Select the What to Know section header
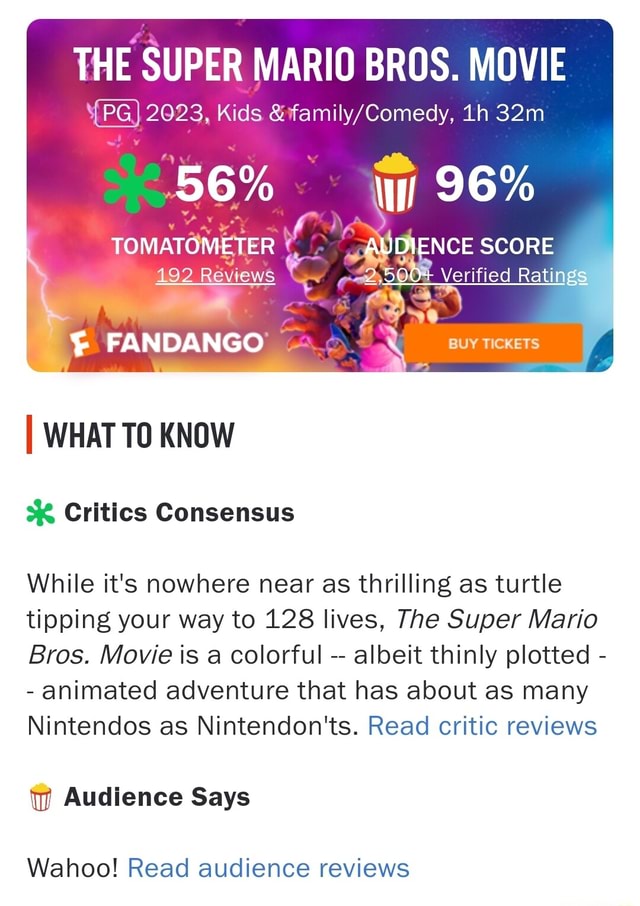The image size is (640, 906). 138,435
